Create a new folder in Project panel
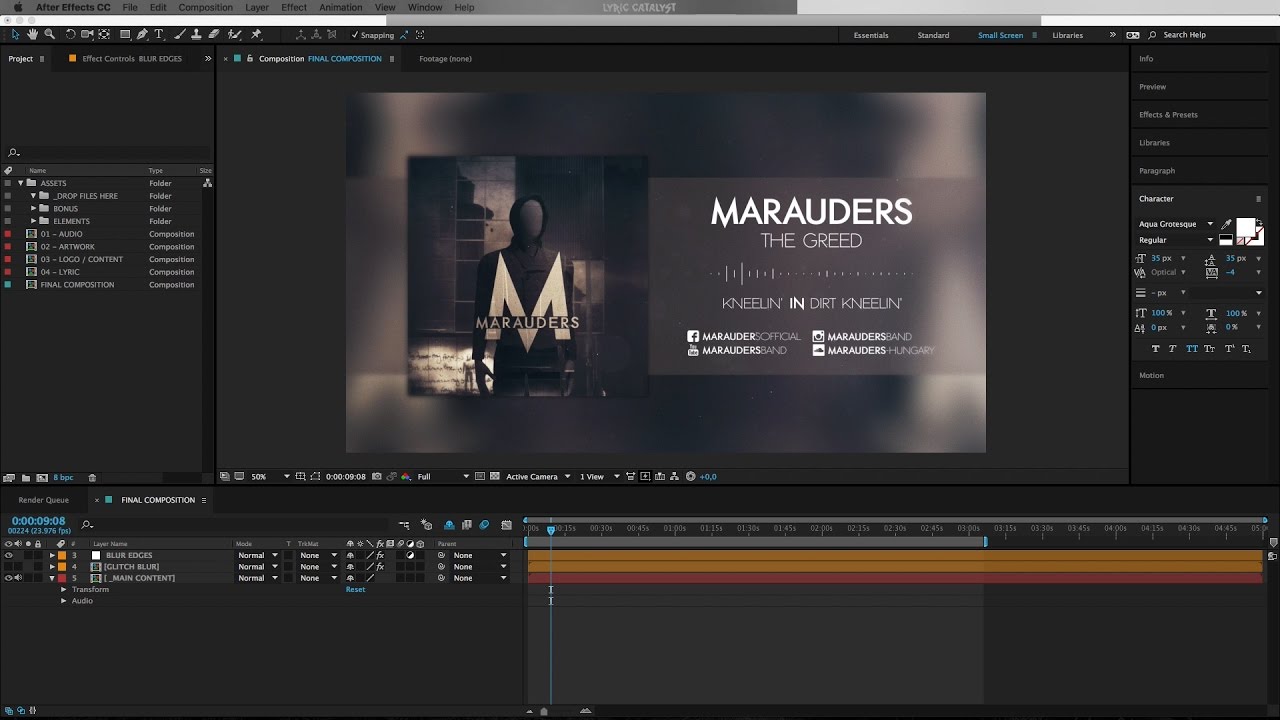This screenshot has height=720, width=1280. point(26,478)
